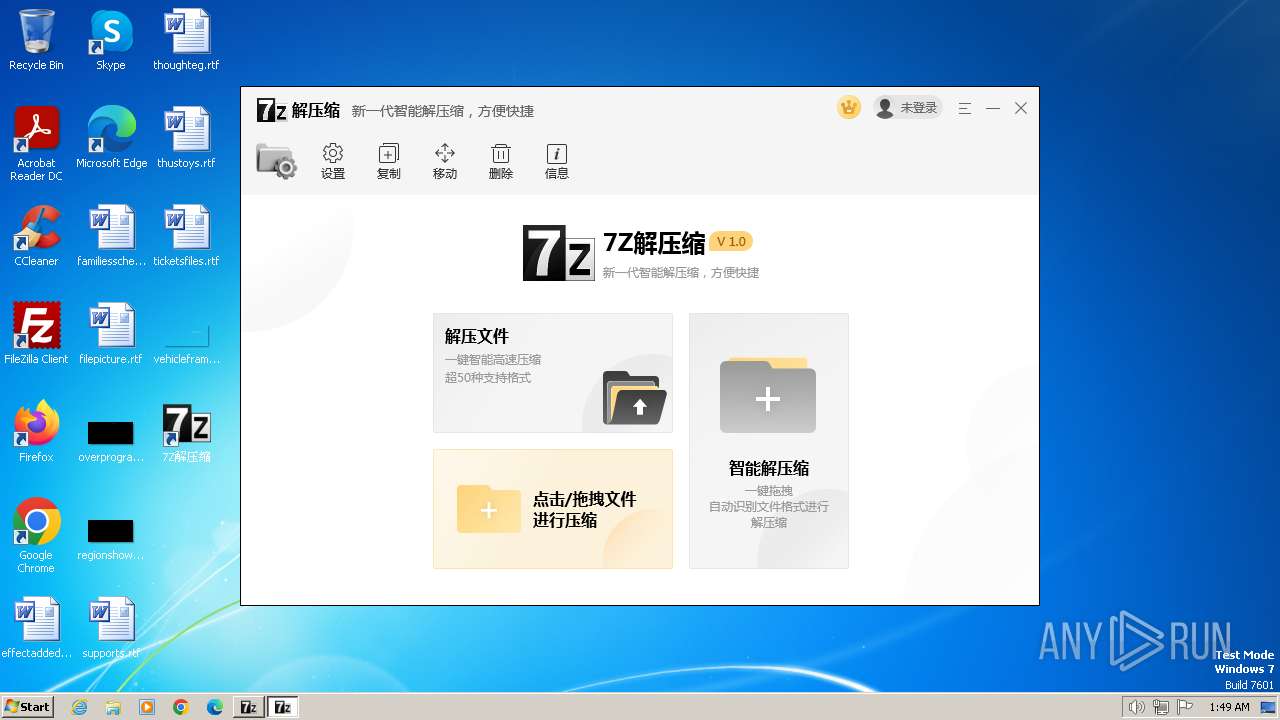Select regionshow... desktop item
Screen dimensions: 1280x720
click(x=111, y=538)
